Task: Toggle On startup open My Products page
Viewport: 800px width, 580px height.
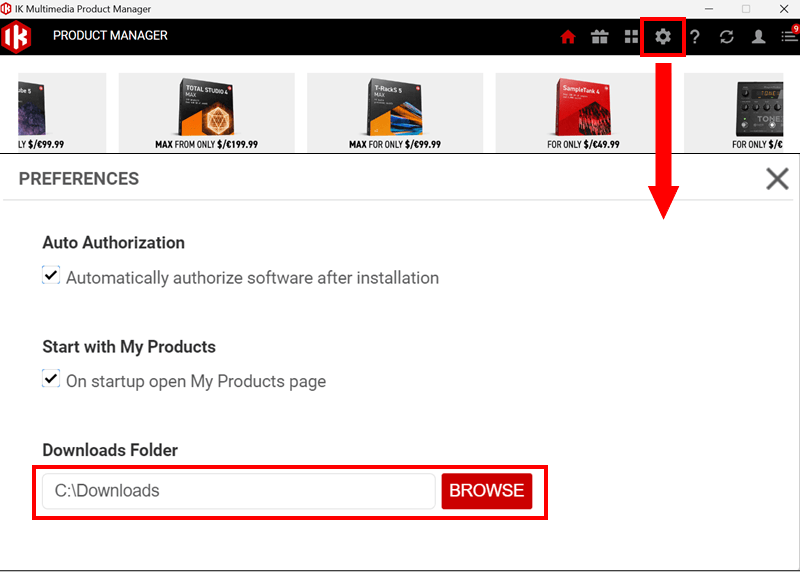Action: pos(51,379)
